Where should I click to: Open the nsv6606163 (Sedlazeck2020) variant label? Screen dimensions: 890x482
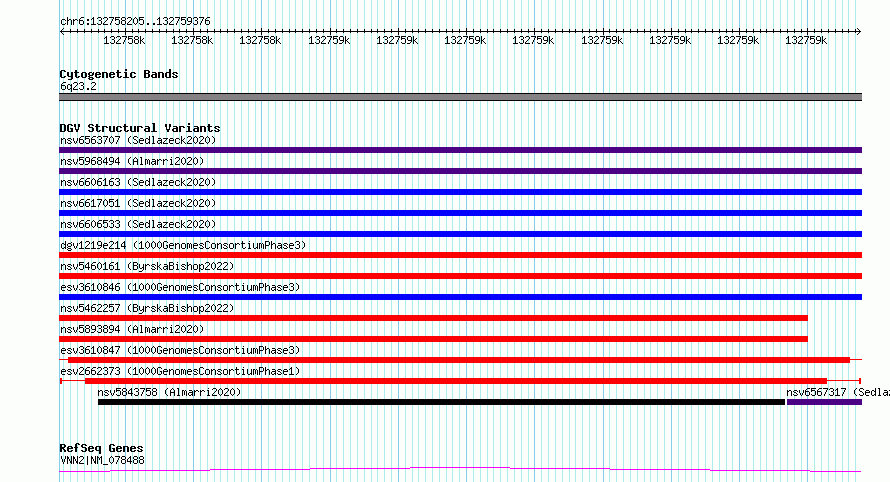pos(138,182)
